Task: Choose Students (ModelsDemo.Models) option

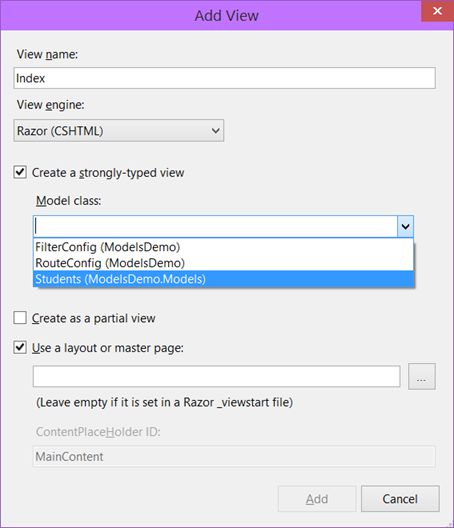Action: point(223,279)
